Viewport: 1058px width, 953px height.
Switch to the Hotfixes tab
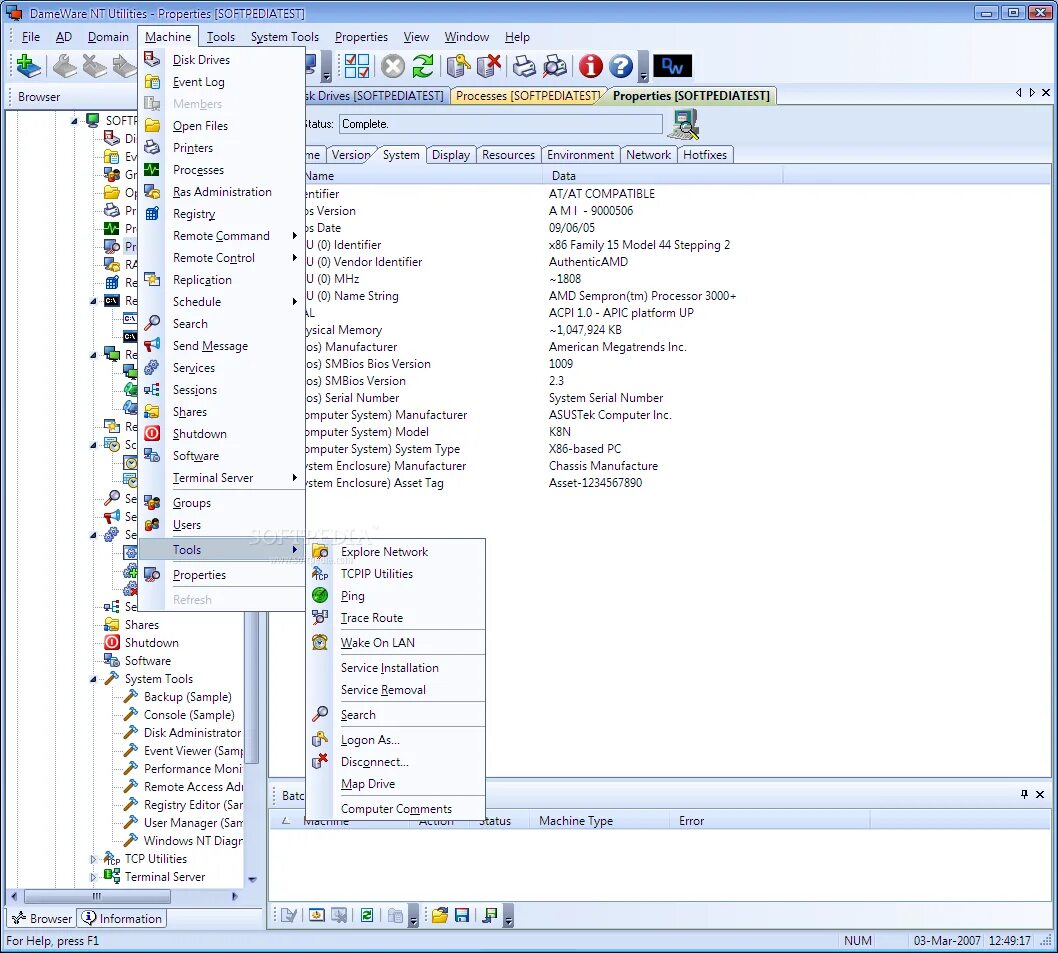point(704,155)
